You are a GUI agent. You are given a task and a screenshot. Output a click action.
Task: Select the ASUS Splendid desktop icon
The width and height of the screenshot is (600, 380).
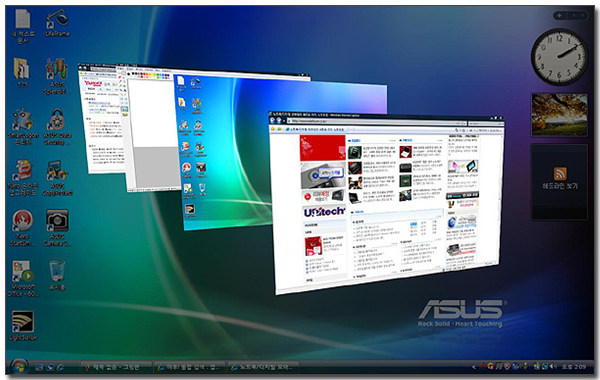coord(57,76)
